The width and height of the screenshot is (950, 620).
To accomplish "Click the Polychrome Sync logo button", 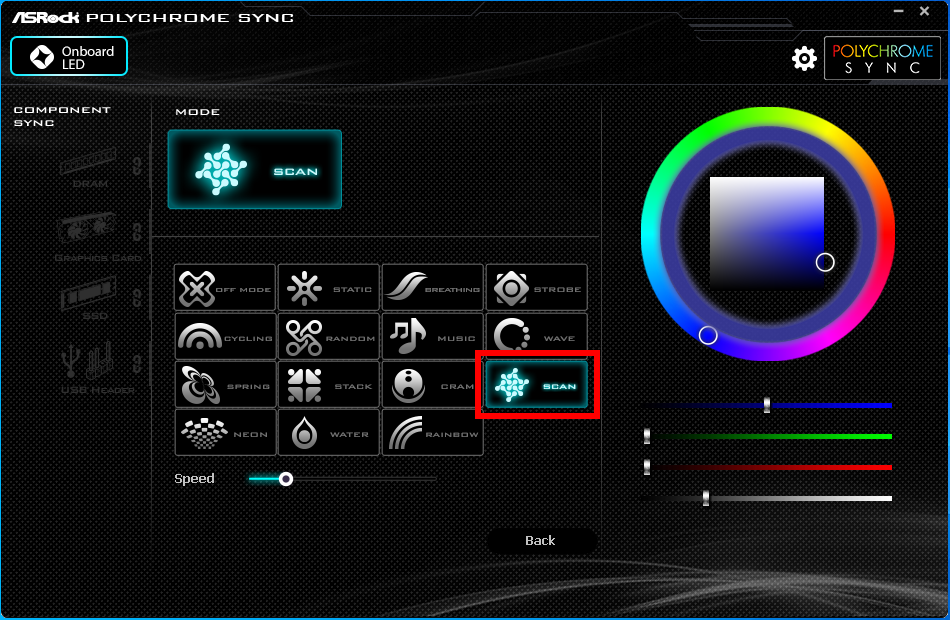I will click(882, 58).
